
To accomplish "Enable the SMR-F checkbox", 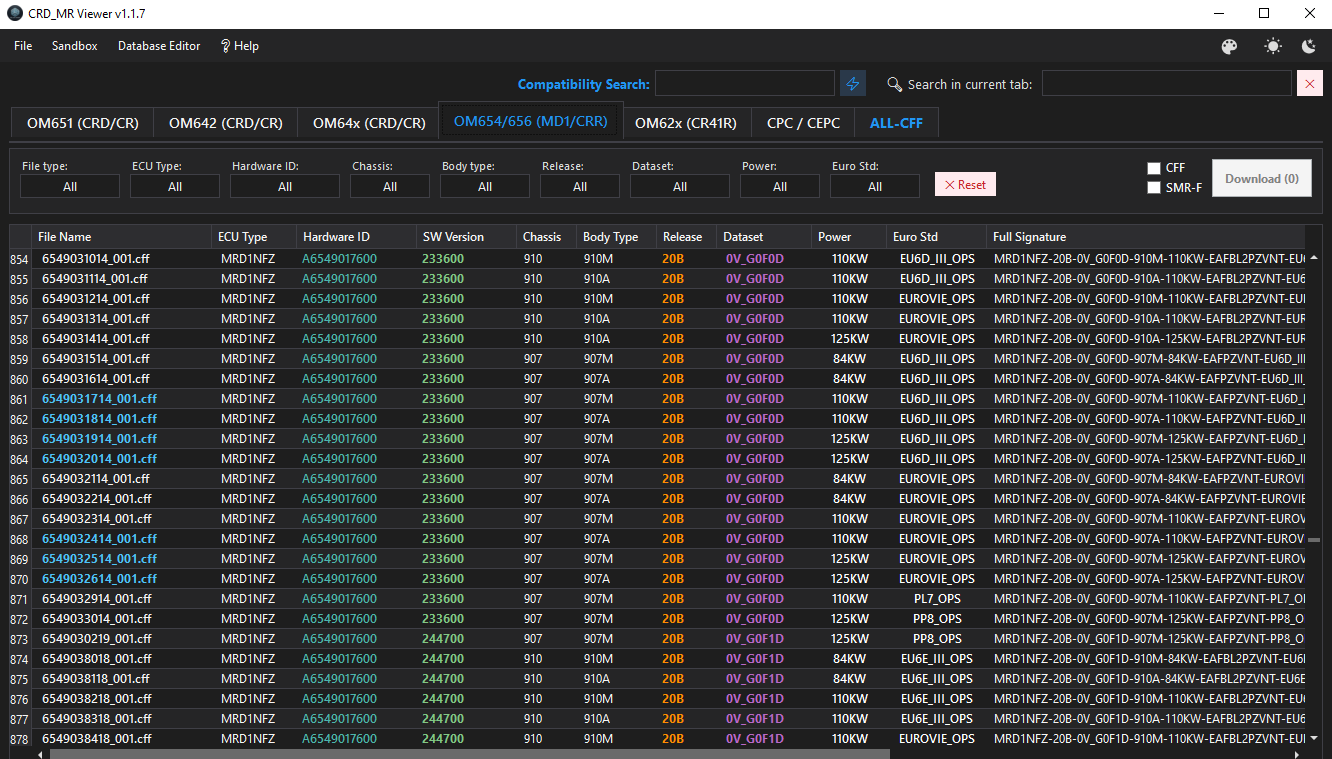I will click(1154, 187).
